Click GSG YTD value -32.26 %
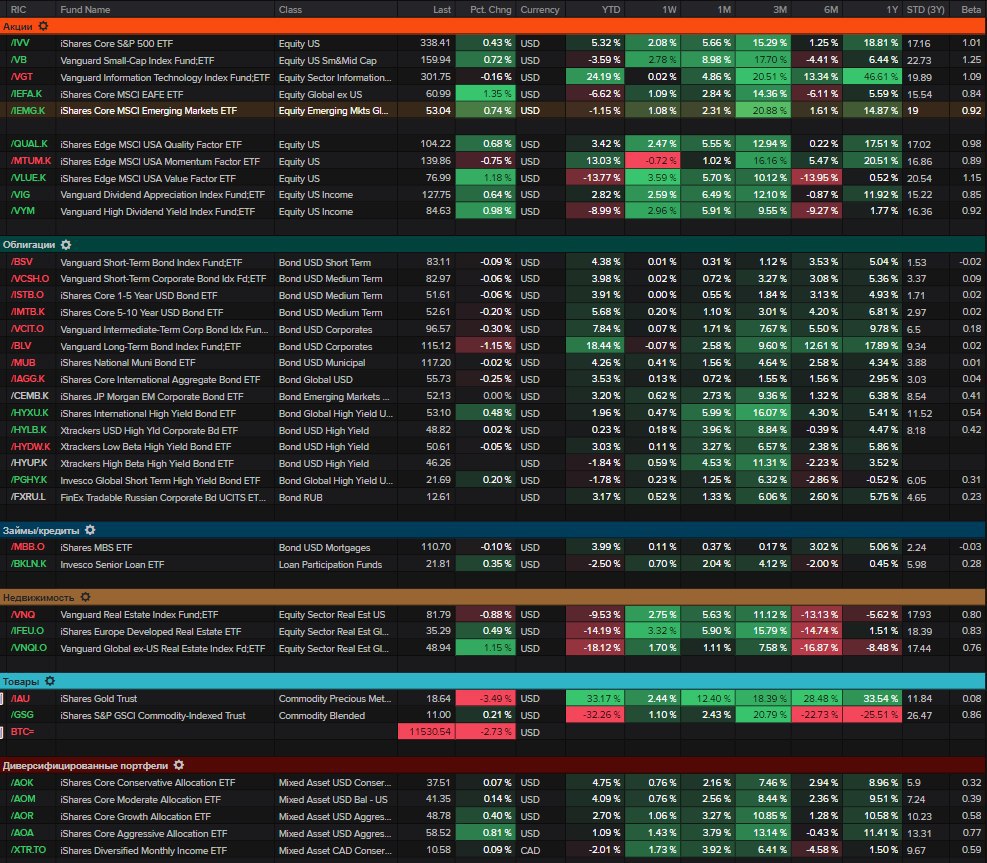Viewport: 987px width, 863px height. 595,715
